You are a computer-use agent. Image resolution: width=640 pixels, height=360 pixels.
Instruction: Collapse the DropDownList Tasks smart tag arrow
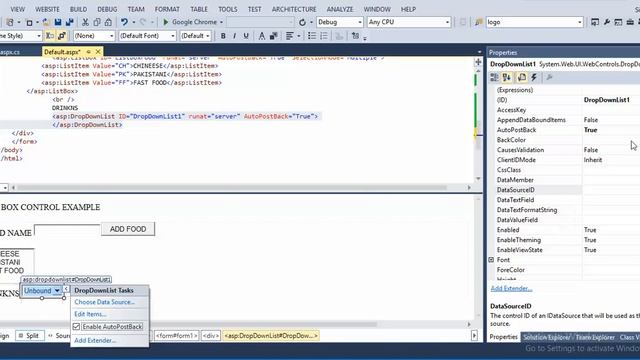[66, 289]
